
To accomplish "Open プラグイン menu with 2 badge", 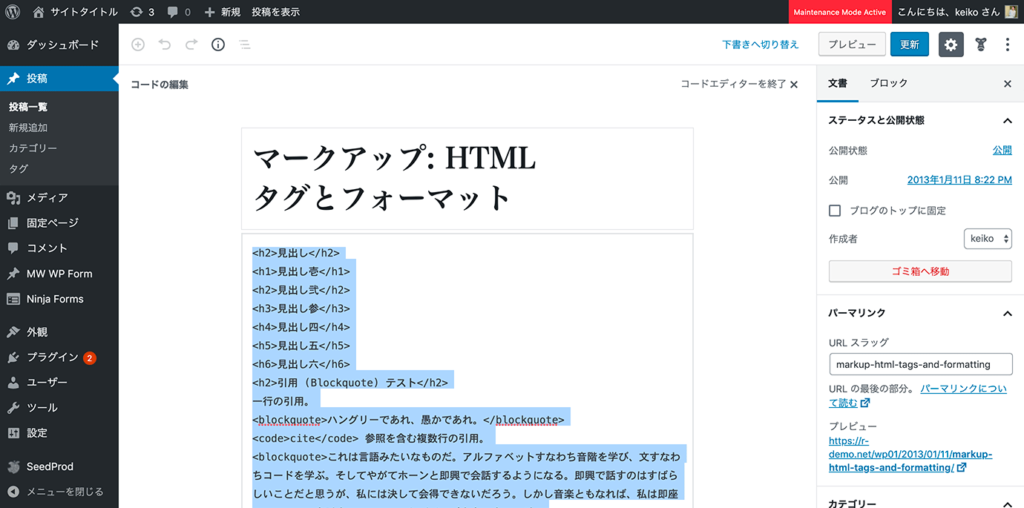I will coord(59,357).
